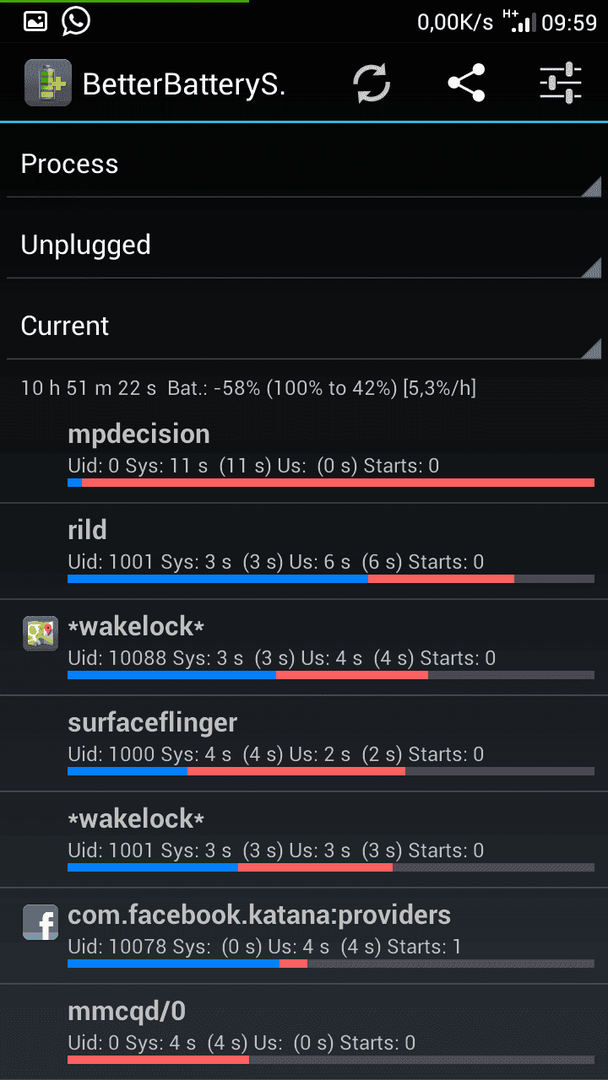
Task: Tap the picture notification icon in the status bar
Action: (x=36, y=22)
